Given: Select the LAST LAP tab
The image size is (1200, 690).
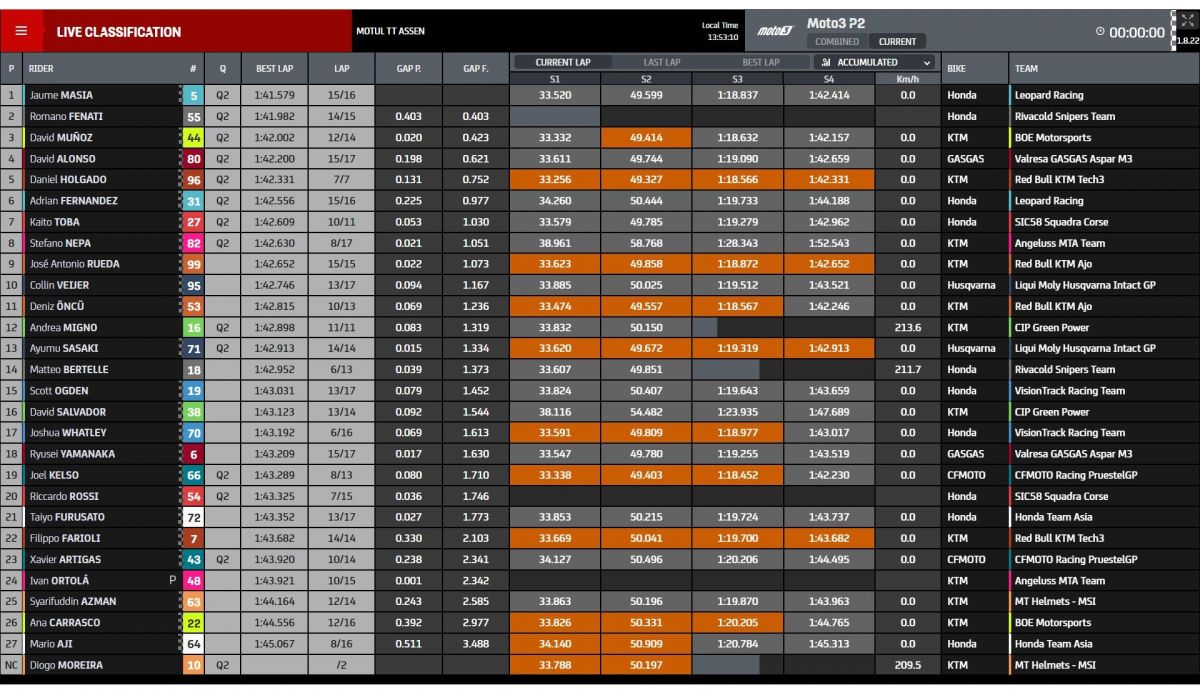Looking at the screenshot, I should [x=661, y=62].
